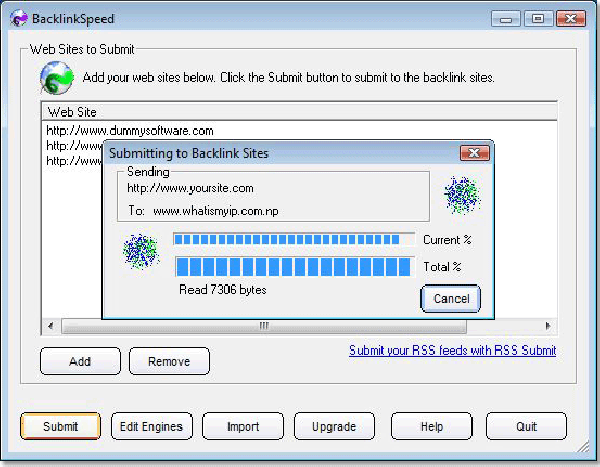
Task: Click the http://www.yoursite.com sending text
Action: [190, 188]
